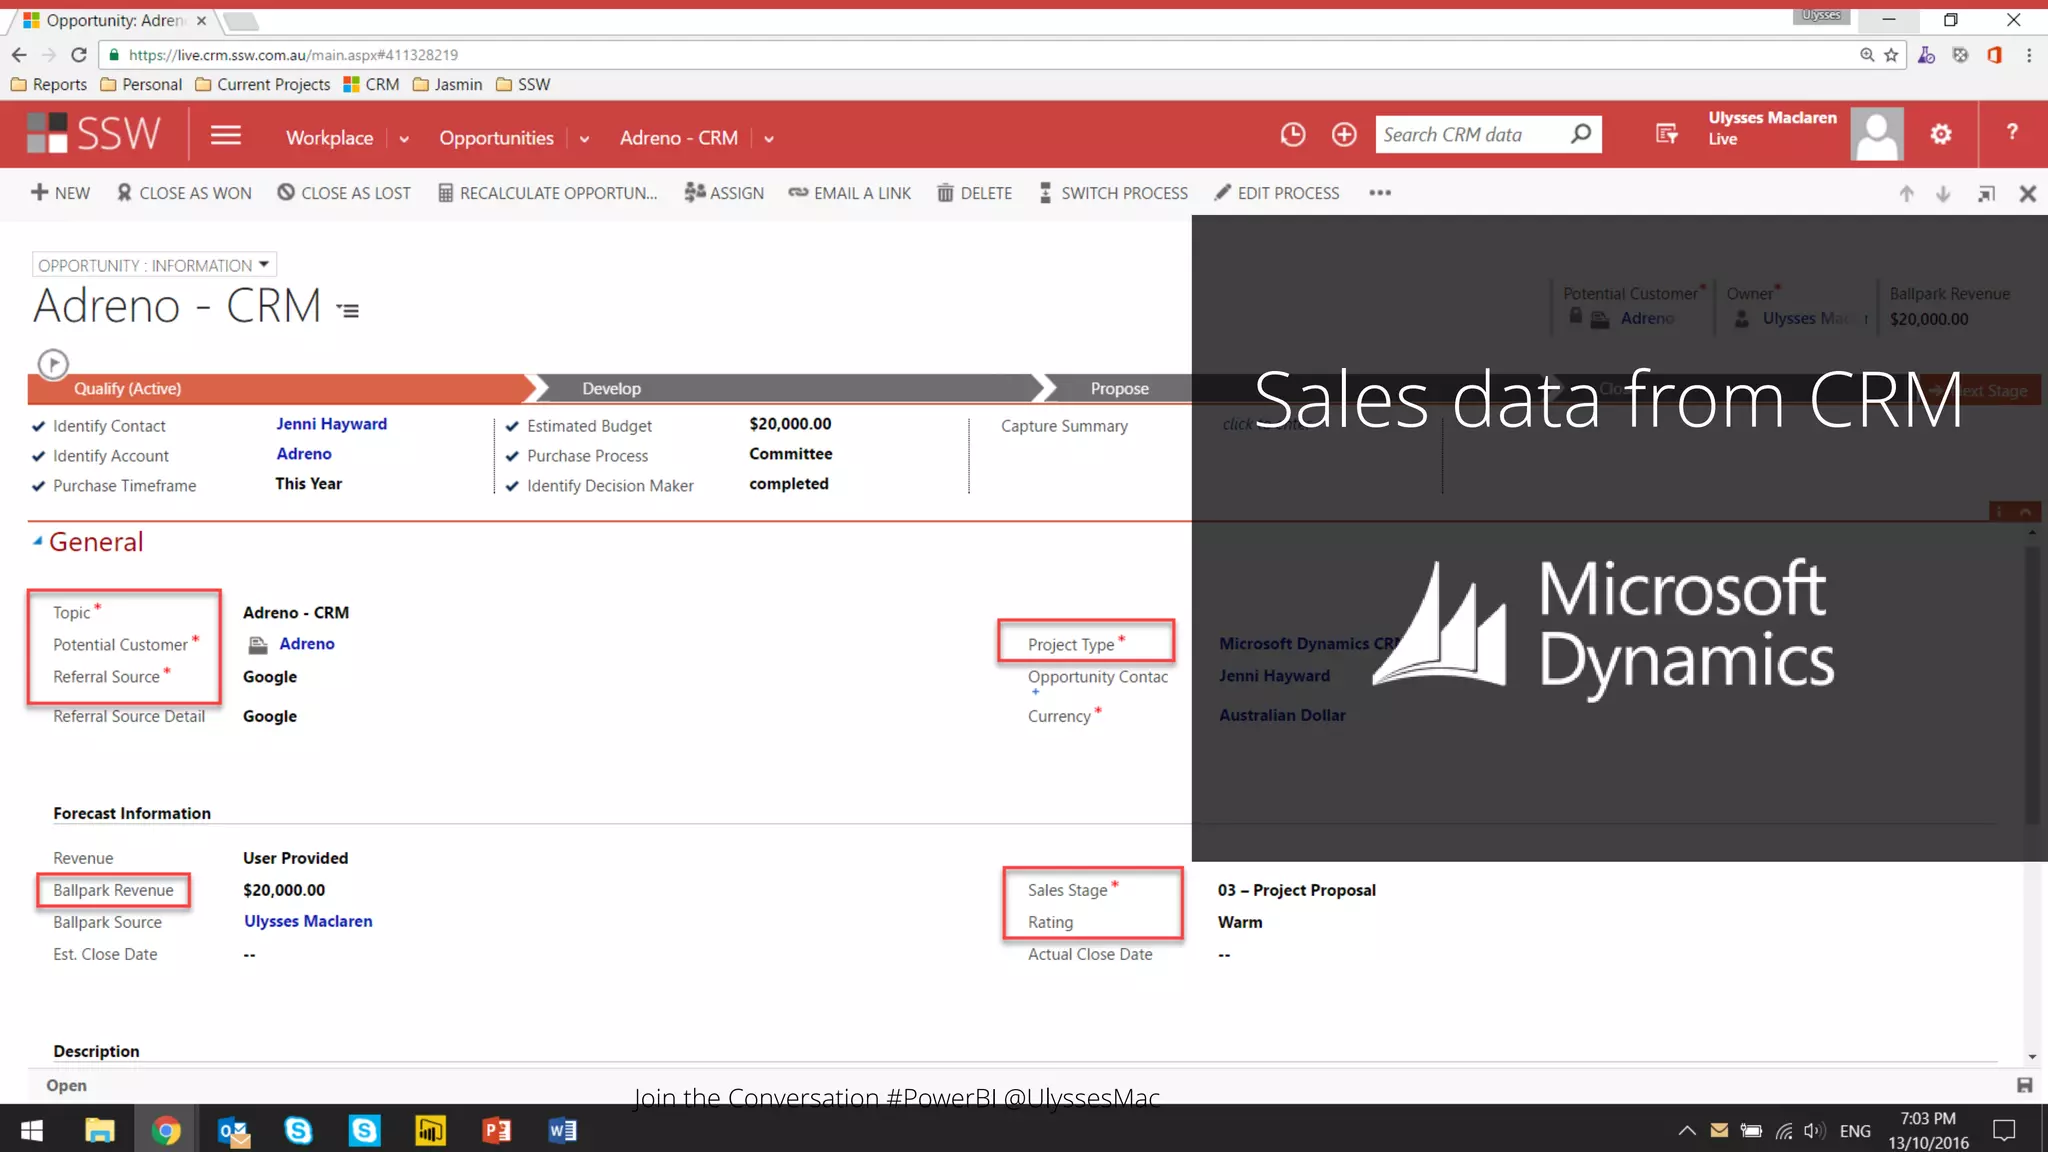The height and width of the screenshot is (1152, 2048).
Task: Toggle the Identify Contact checkmark
Action: [38, 426]
